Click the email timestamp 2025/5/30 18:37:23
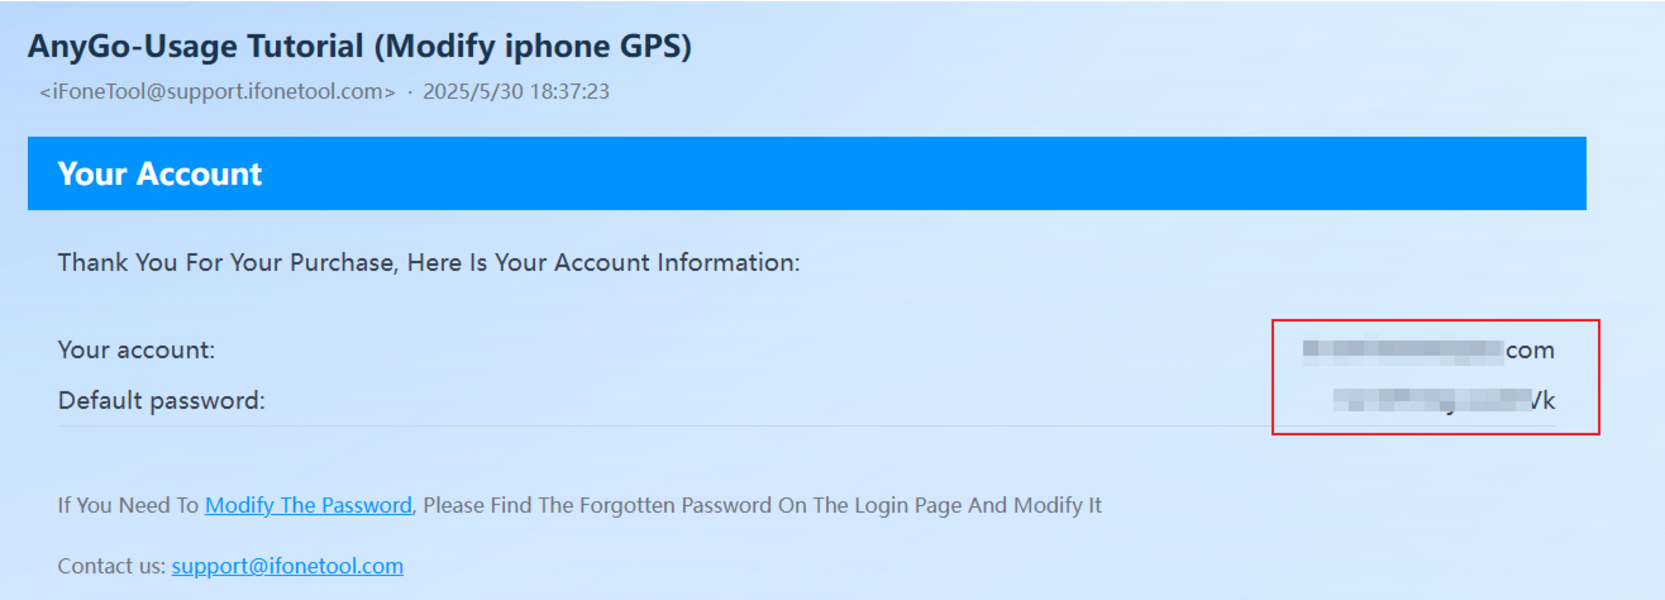The image size is (1665, 600). point(516,91)
